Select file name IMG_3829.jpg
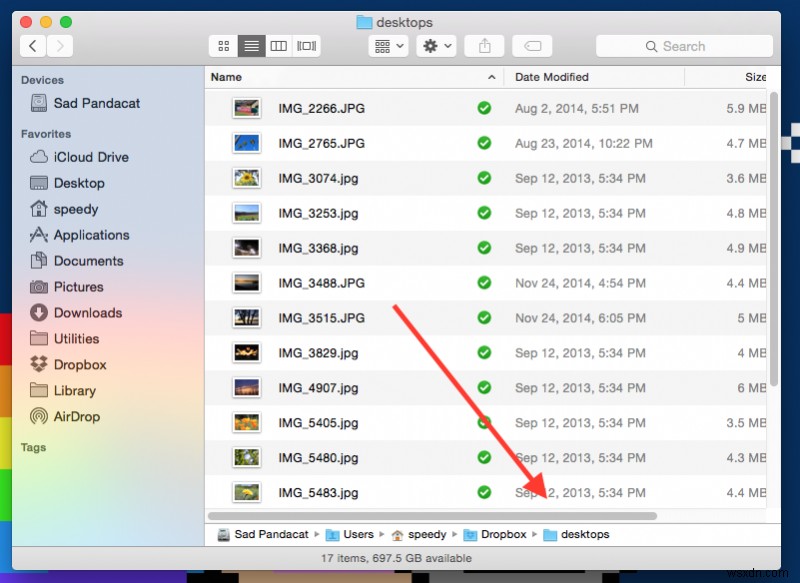The image size is (800, 583). 318,353
